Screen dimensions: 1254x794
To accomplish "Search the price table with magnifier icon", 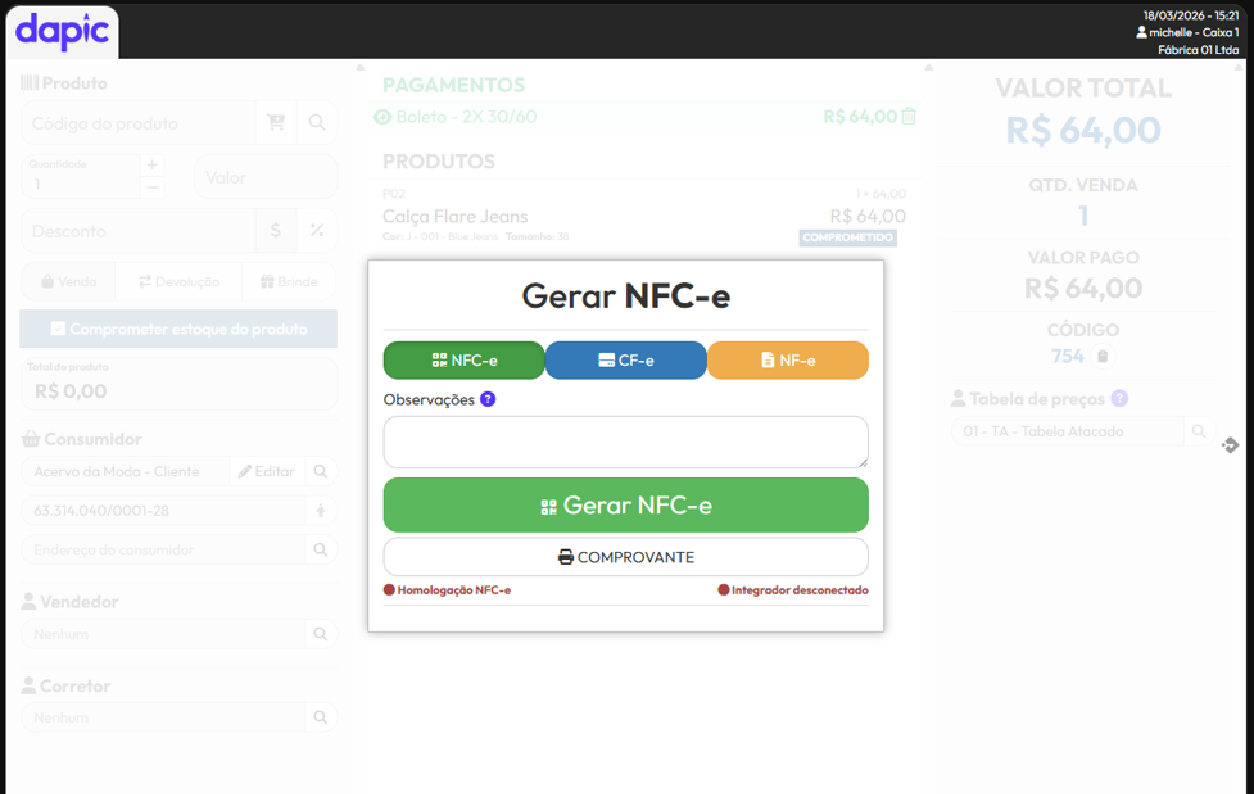I will click(1197, 432).
